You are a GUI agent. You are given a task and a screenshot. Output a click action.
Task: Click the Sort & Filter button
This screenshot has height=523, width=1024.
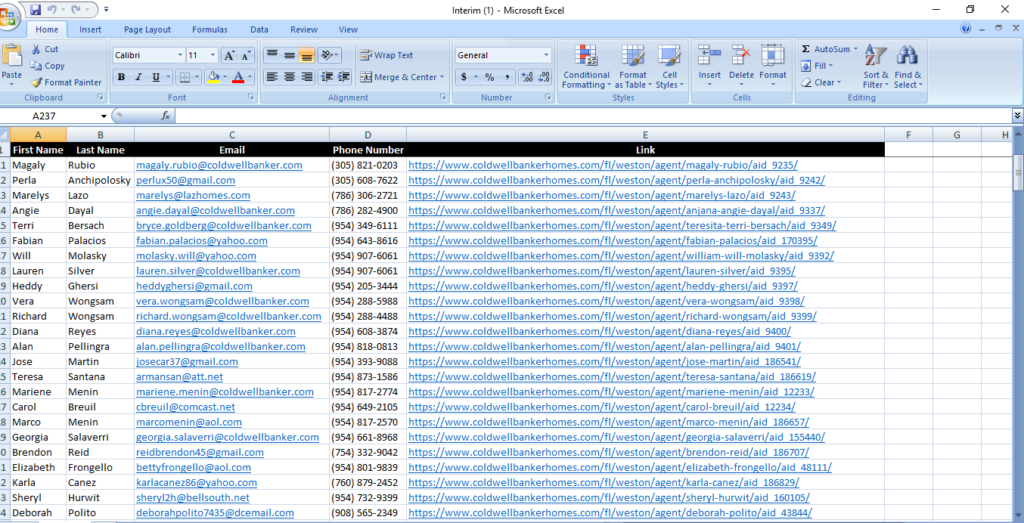tap(876, 67)
